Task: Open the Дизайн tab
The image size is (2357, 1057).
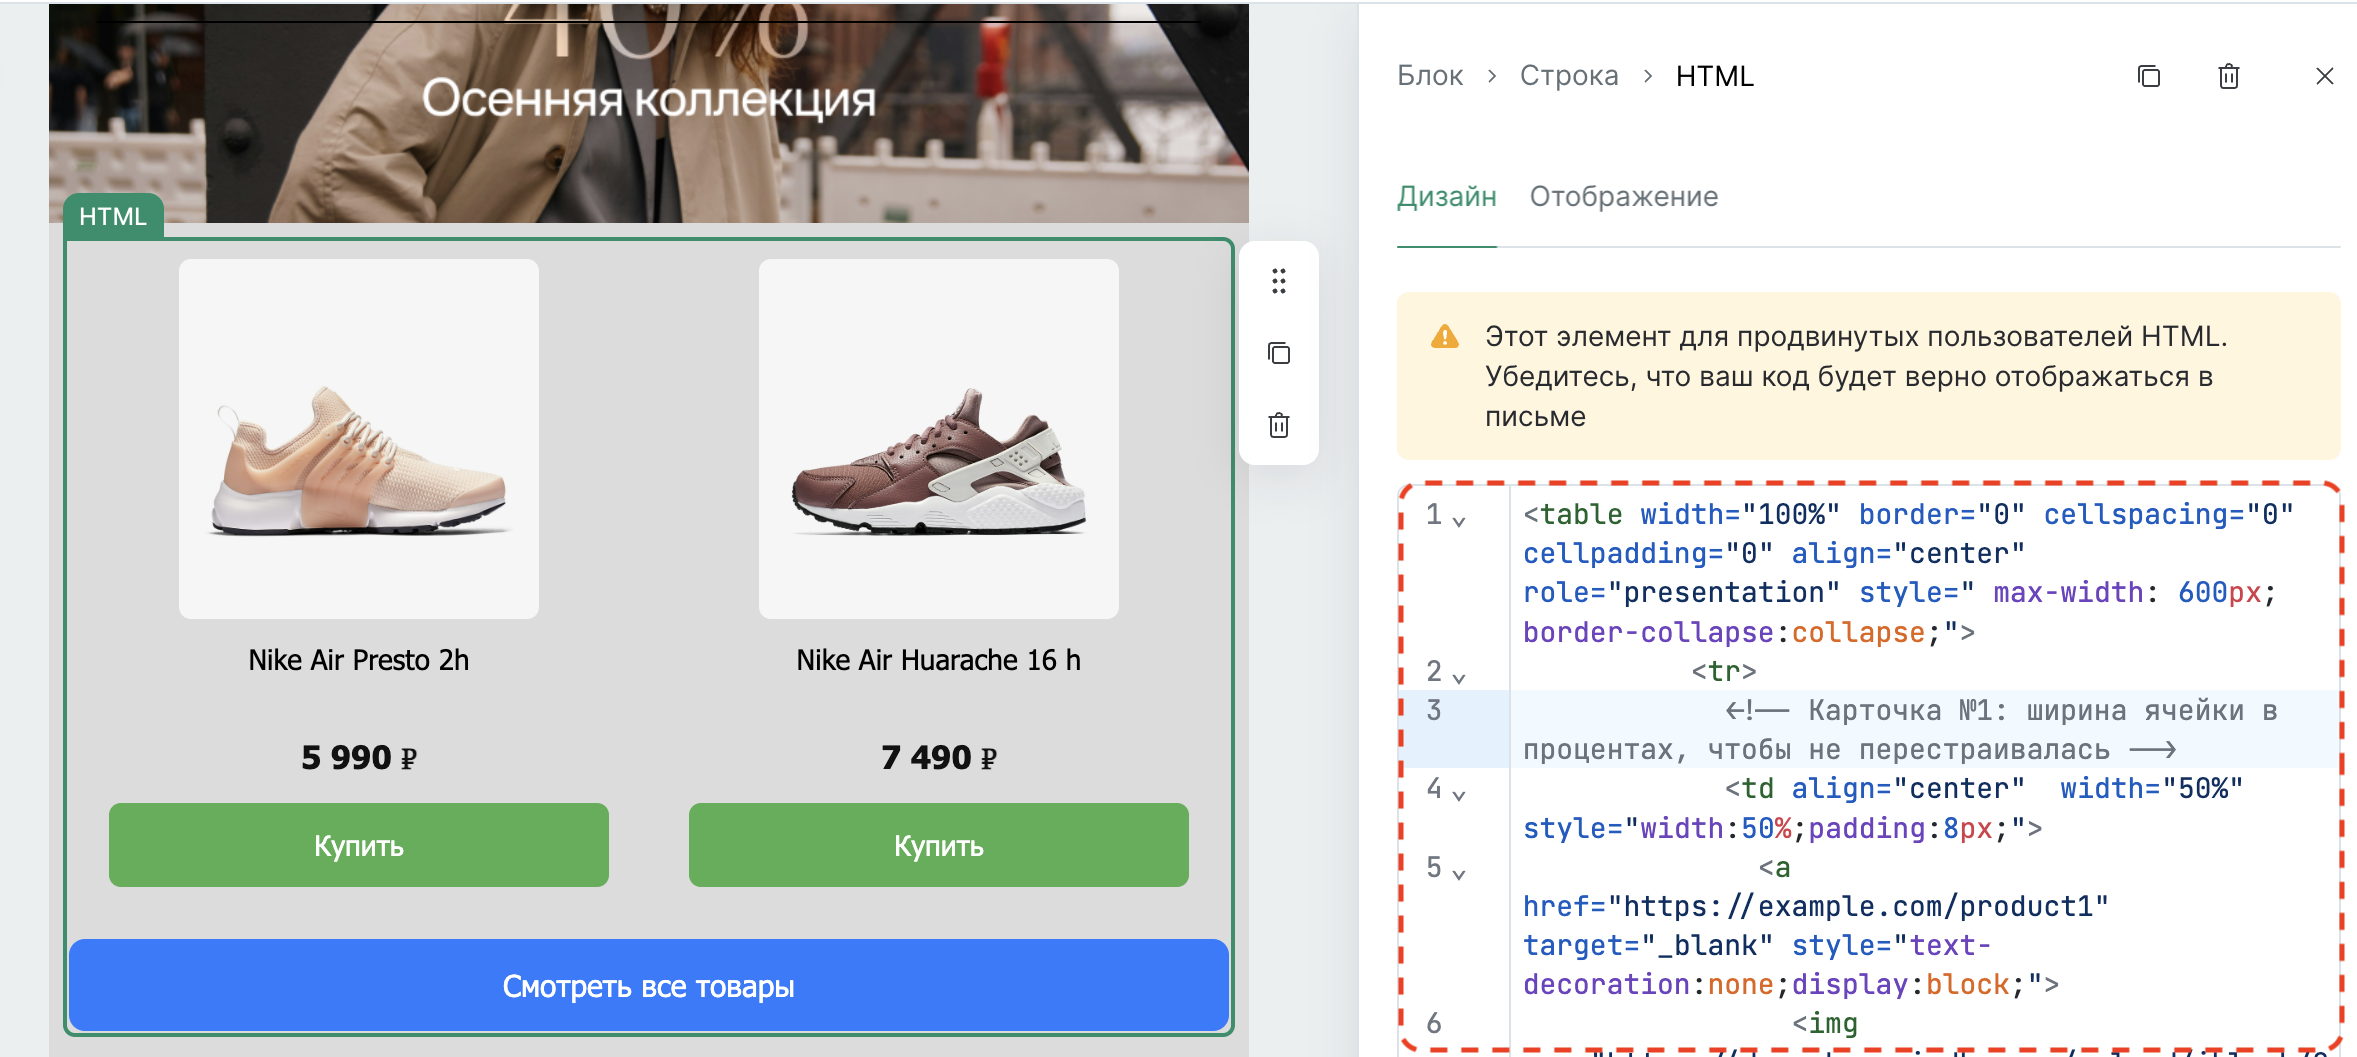Action: pyautogui.click(x=1447, y=196)
